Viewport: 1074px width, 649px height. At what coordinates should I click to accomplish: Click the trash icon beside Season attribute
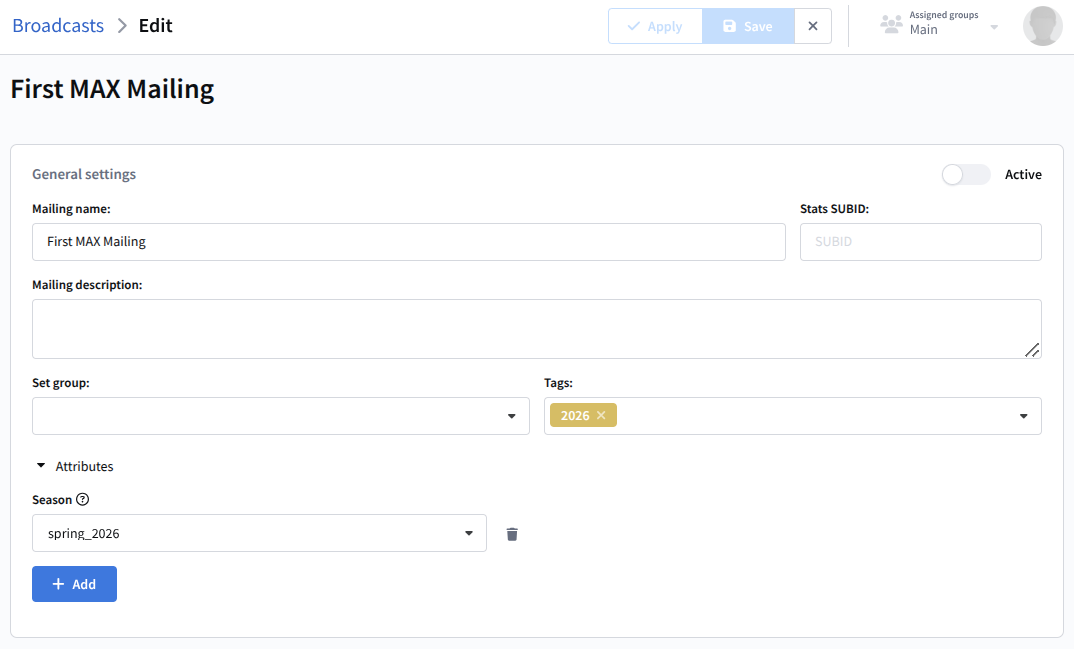[x=512, y=534]
